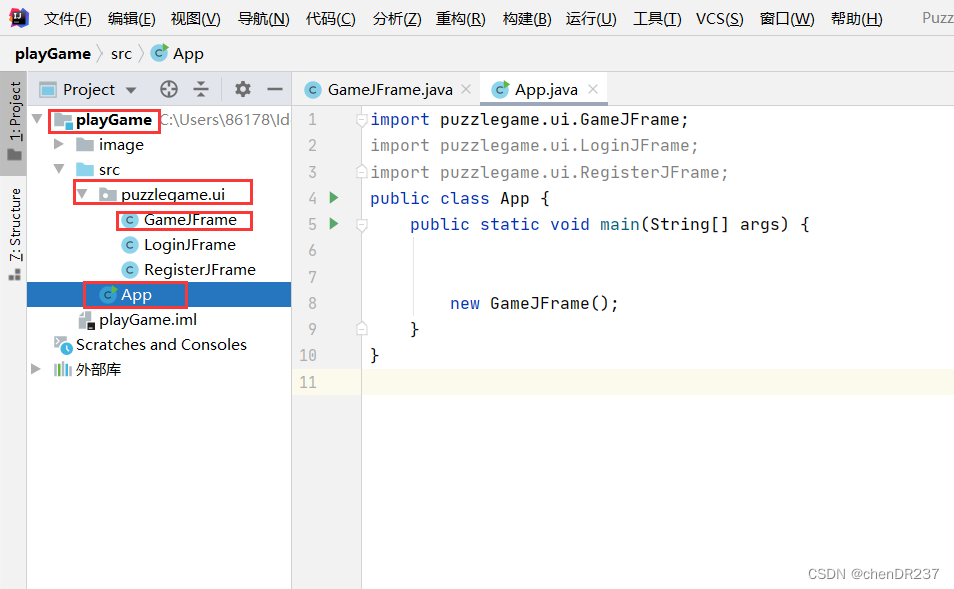
Task: Click the locate opened file crosshair icon
Action: pos(169,89)
